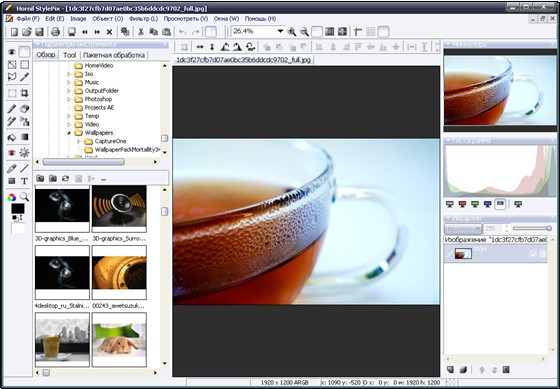Image resolution: width=560 pixels, height=389 pixels.
Task: Collapse the Wallpapers folder
Action: click(x=69, y=133)
